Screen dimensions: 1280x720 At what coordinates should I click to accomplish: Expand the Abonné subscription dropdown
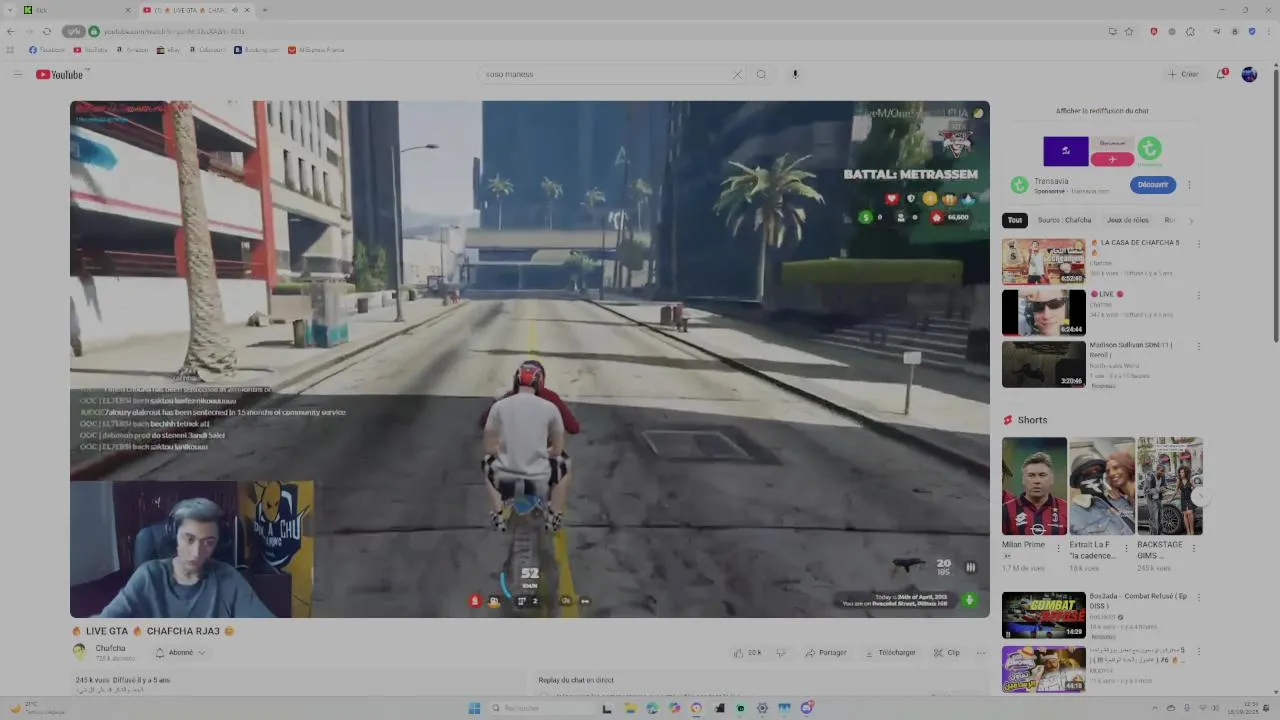(x=180, y=652)
